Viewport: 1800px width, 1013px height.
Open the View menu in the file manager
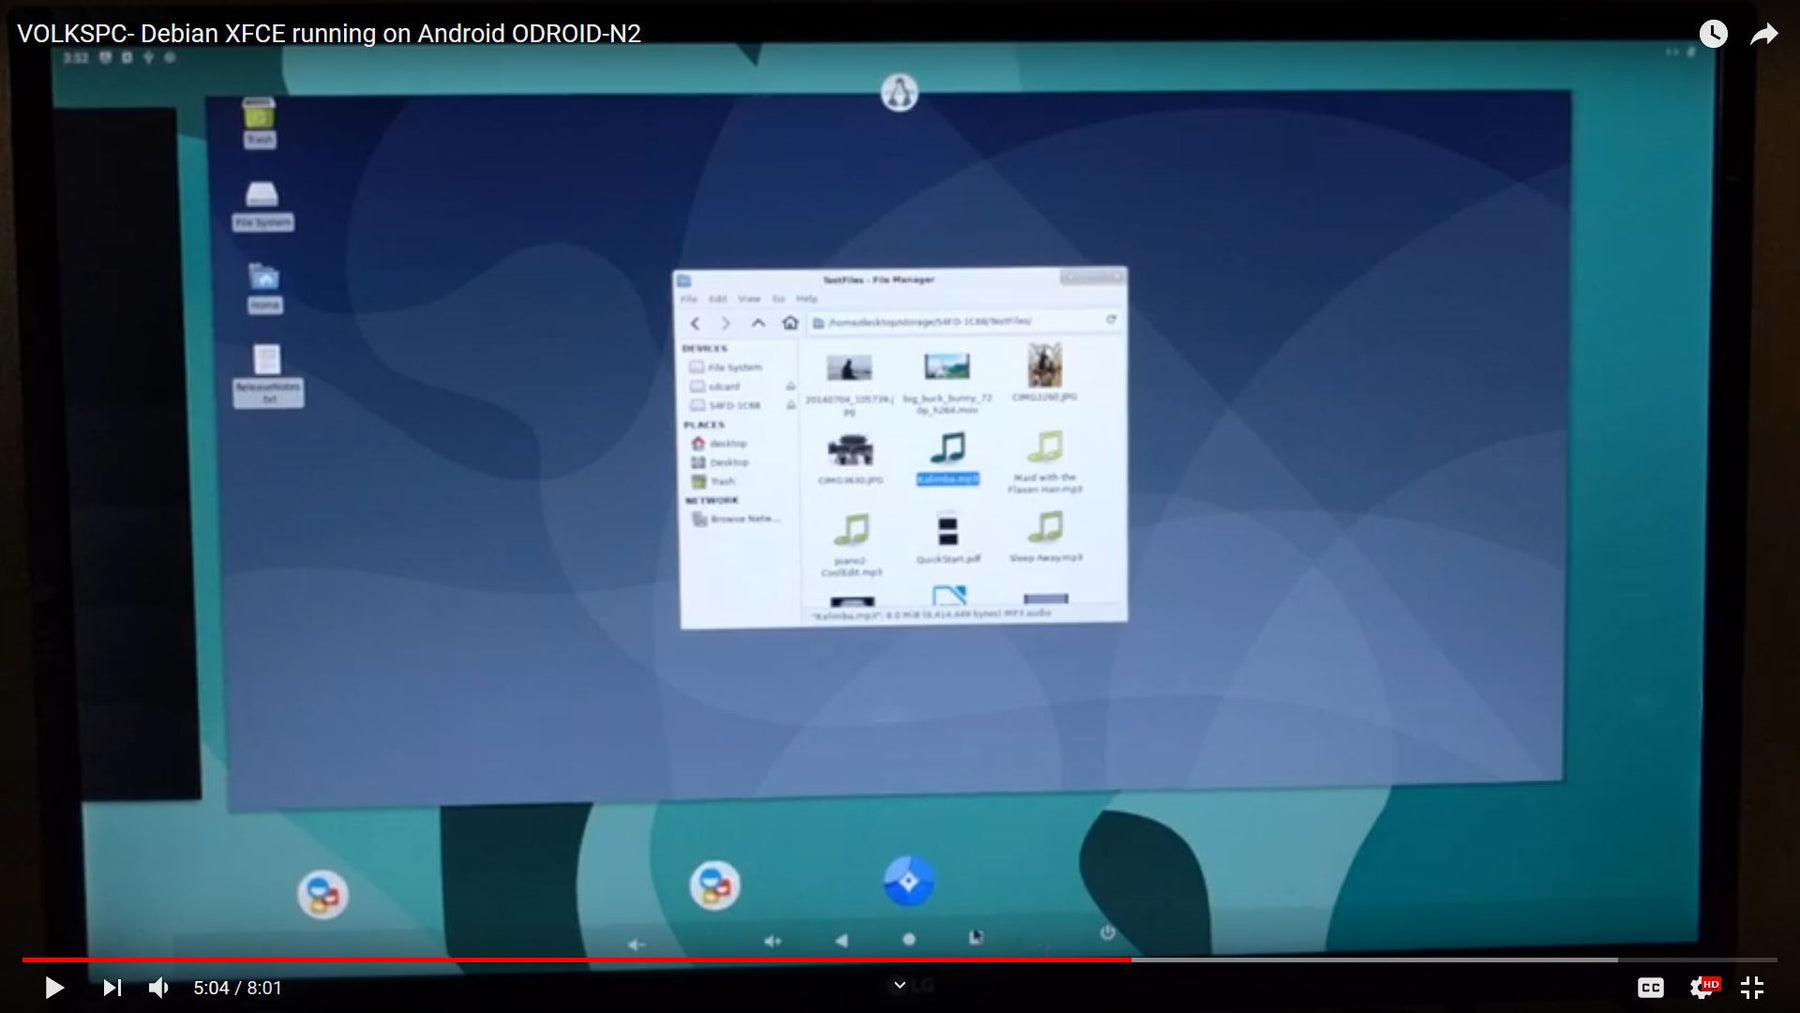[x=749, y=299]
